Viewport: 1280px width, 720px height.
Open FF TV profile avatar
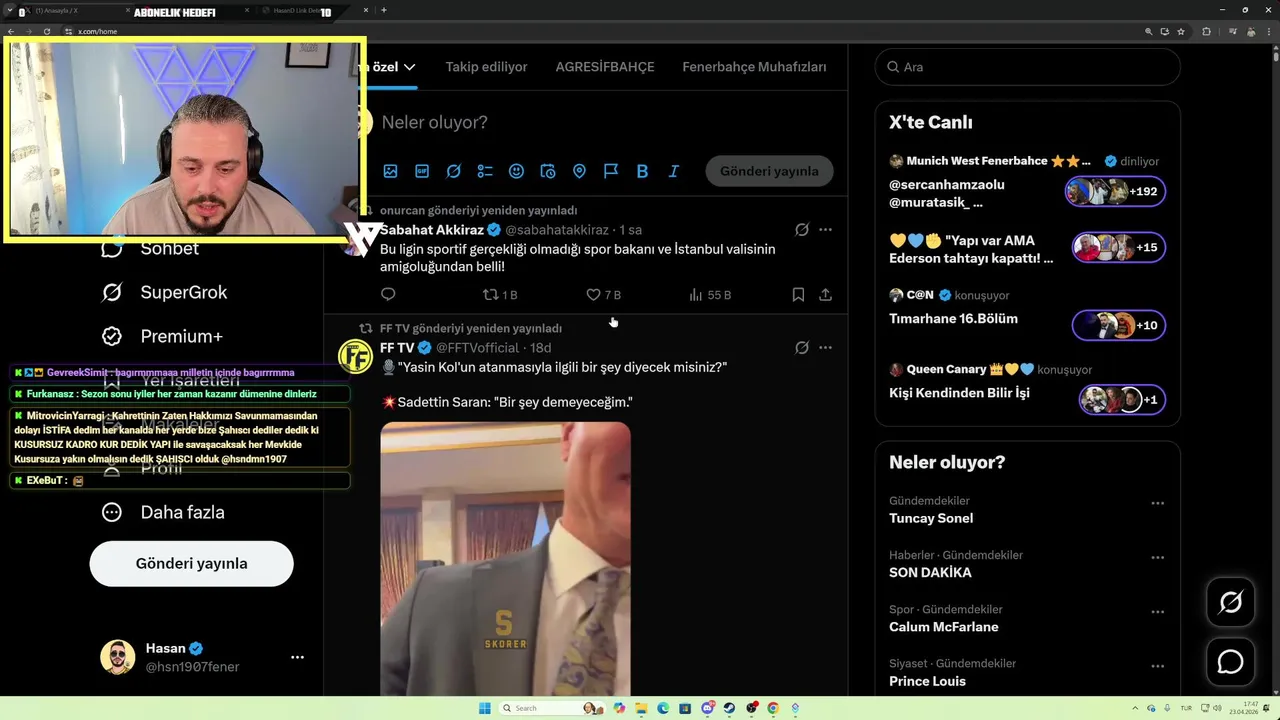tap(355, 356)
